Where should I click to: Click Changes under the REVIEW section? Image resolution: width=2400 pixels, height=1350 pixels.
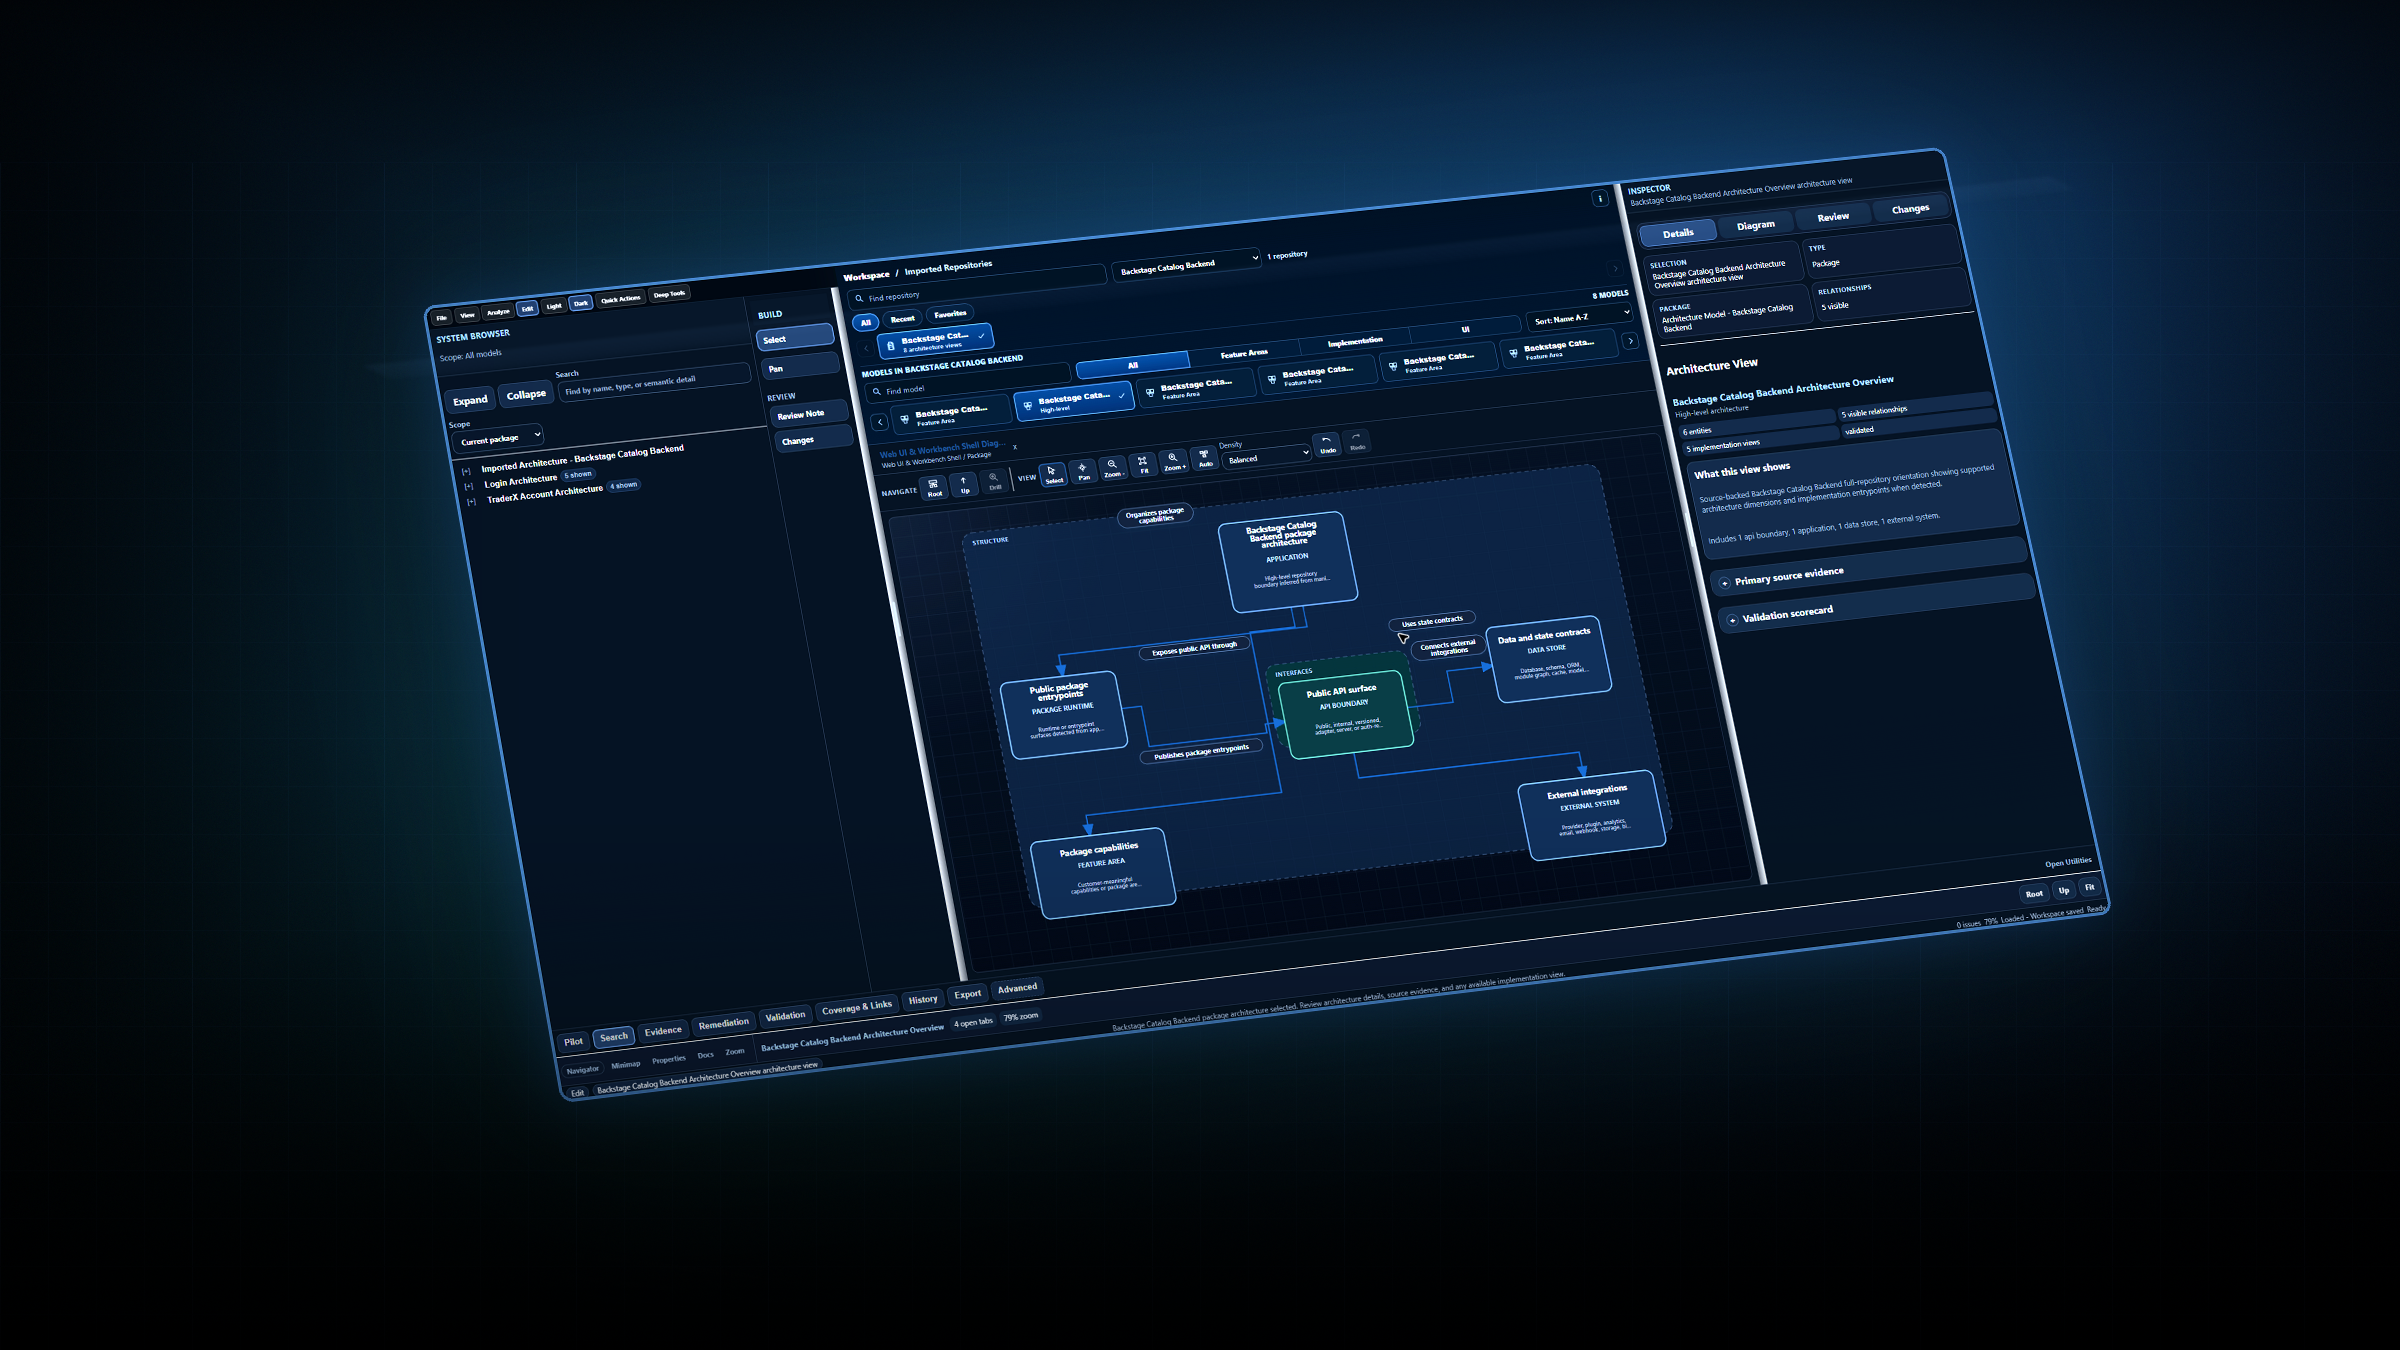[x=814, y=438]
